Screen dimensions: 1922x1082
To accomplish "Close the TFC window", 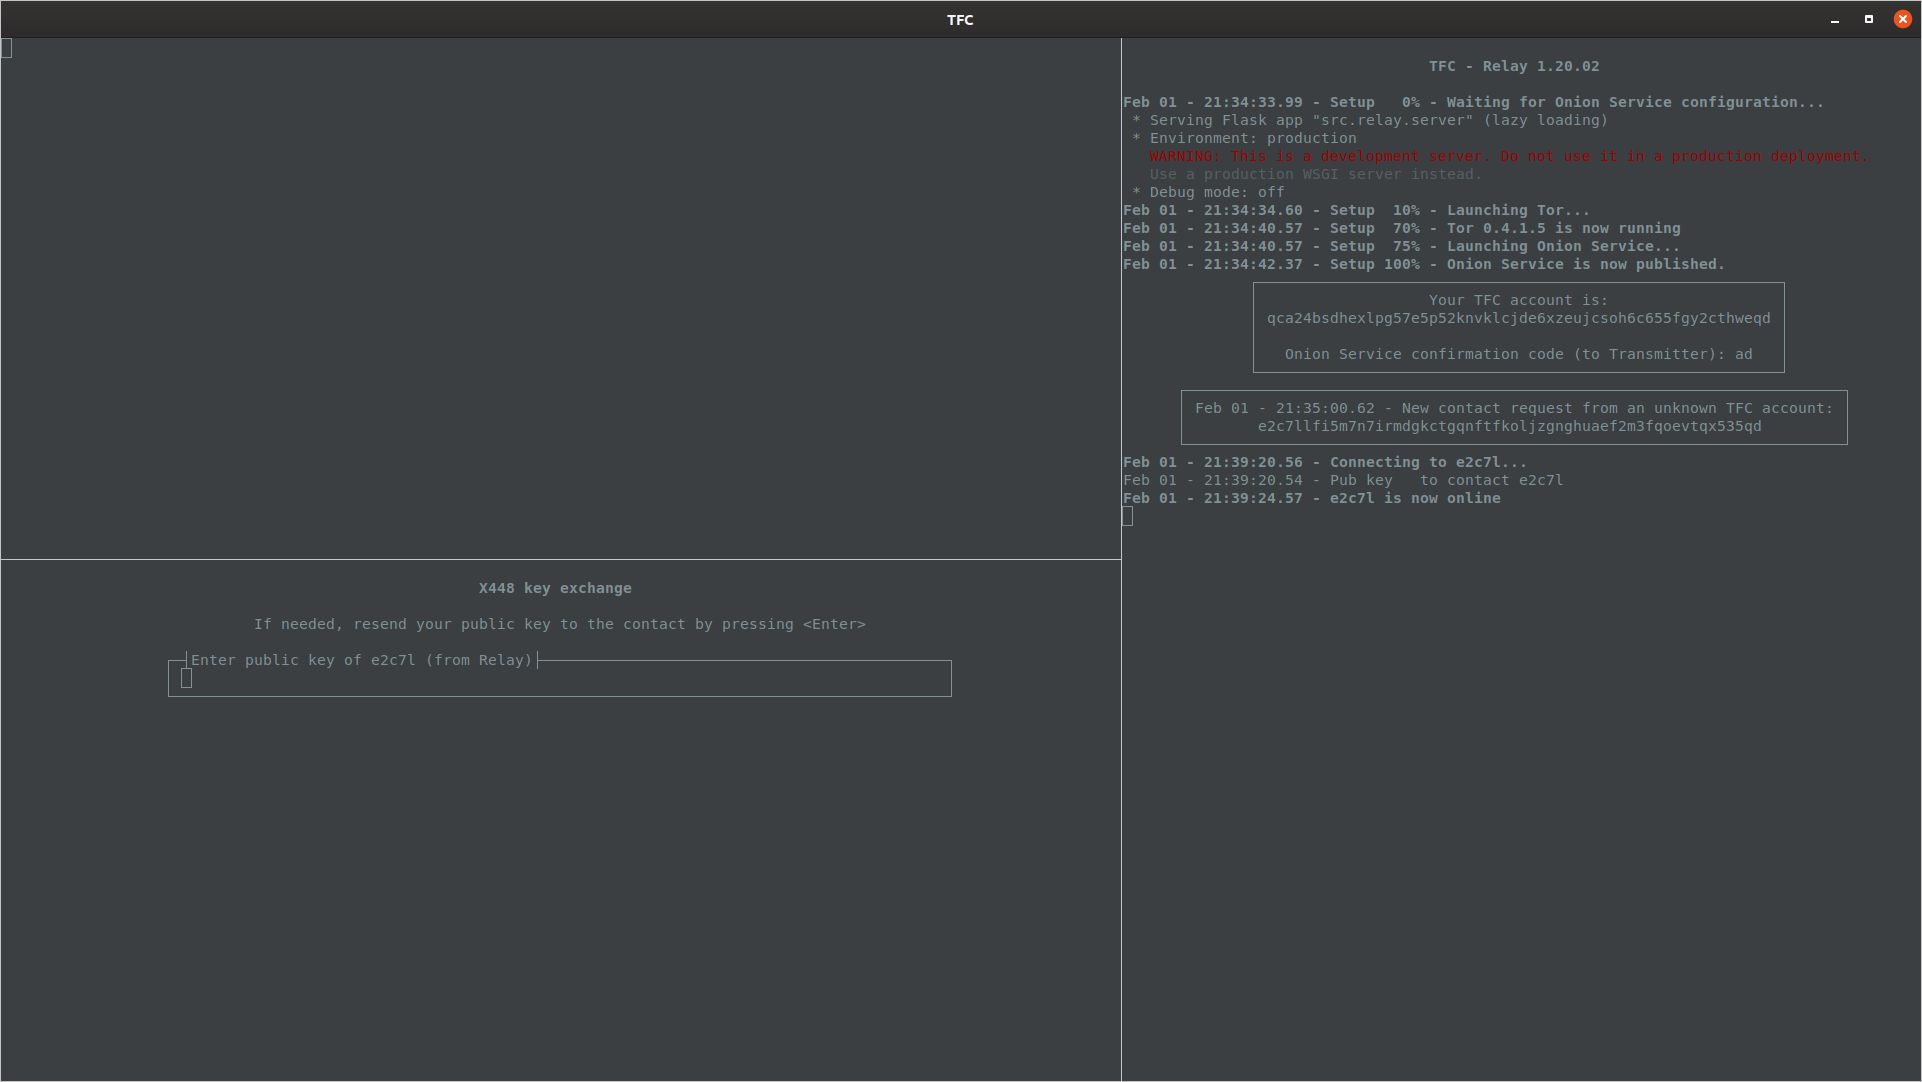I will [x=1902, y=19].
